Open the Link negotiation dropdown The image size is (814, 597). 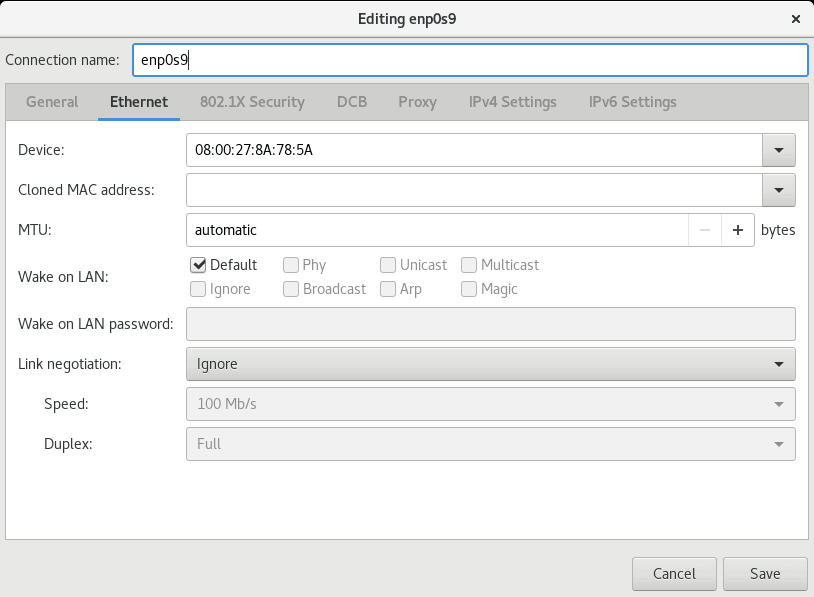490,364
